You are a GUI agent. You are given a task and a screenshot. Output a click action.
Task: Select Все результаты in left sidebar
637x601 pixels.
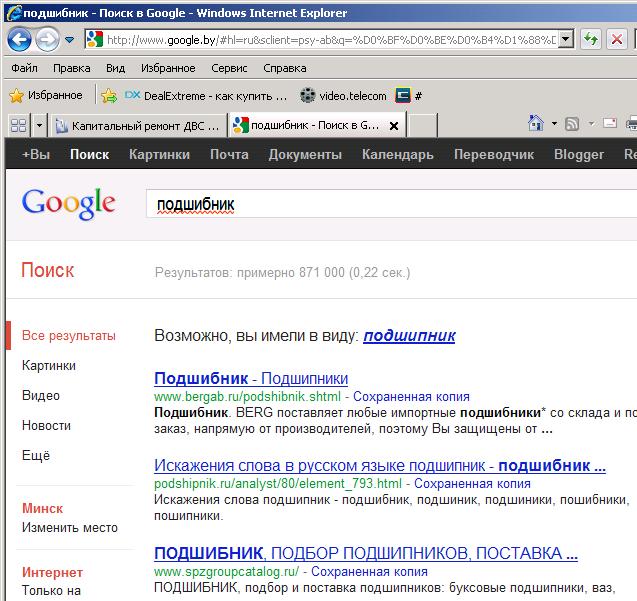69,336
